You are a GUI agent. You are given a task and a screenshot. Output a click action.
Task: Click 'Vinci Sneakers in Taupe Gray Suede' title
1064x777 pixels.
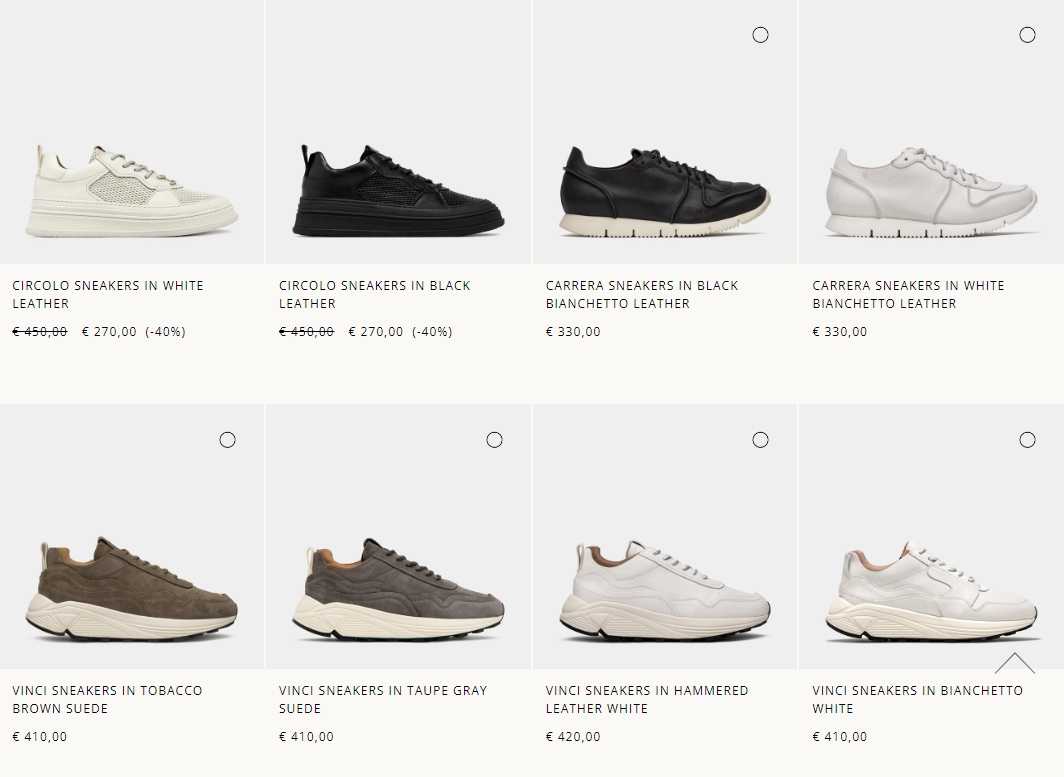click(383, 699)
